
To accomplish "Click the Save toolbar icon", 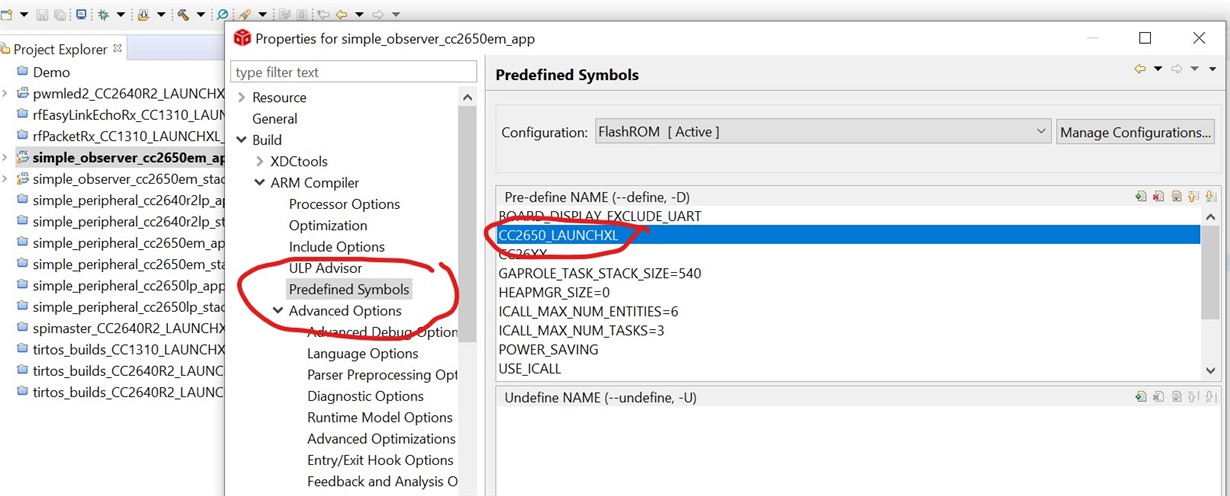I will click(42, 15).
